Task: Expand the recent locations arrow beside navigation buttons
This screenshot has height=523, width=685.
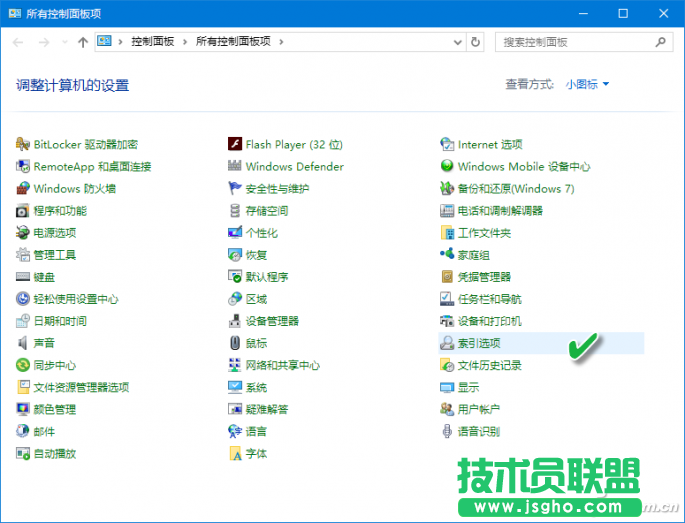Action: tap(65, 42)
